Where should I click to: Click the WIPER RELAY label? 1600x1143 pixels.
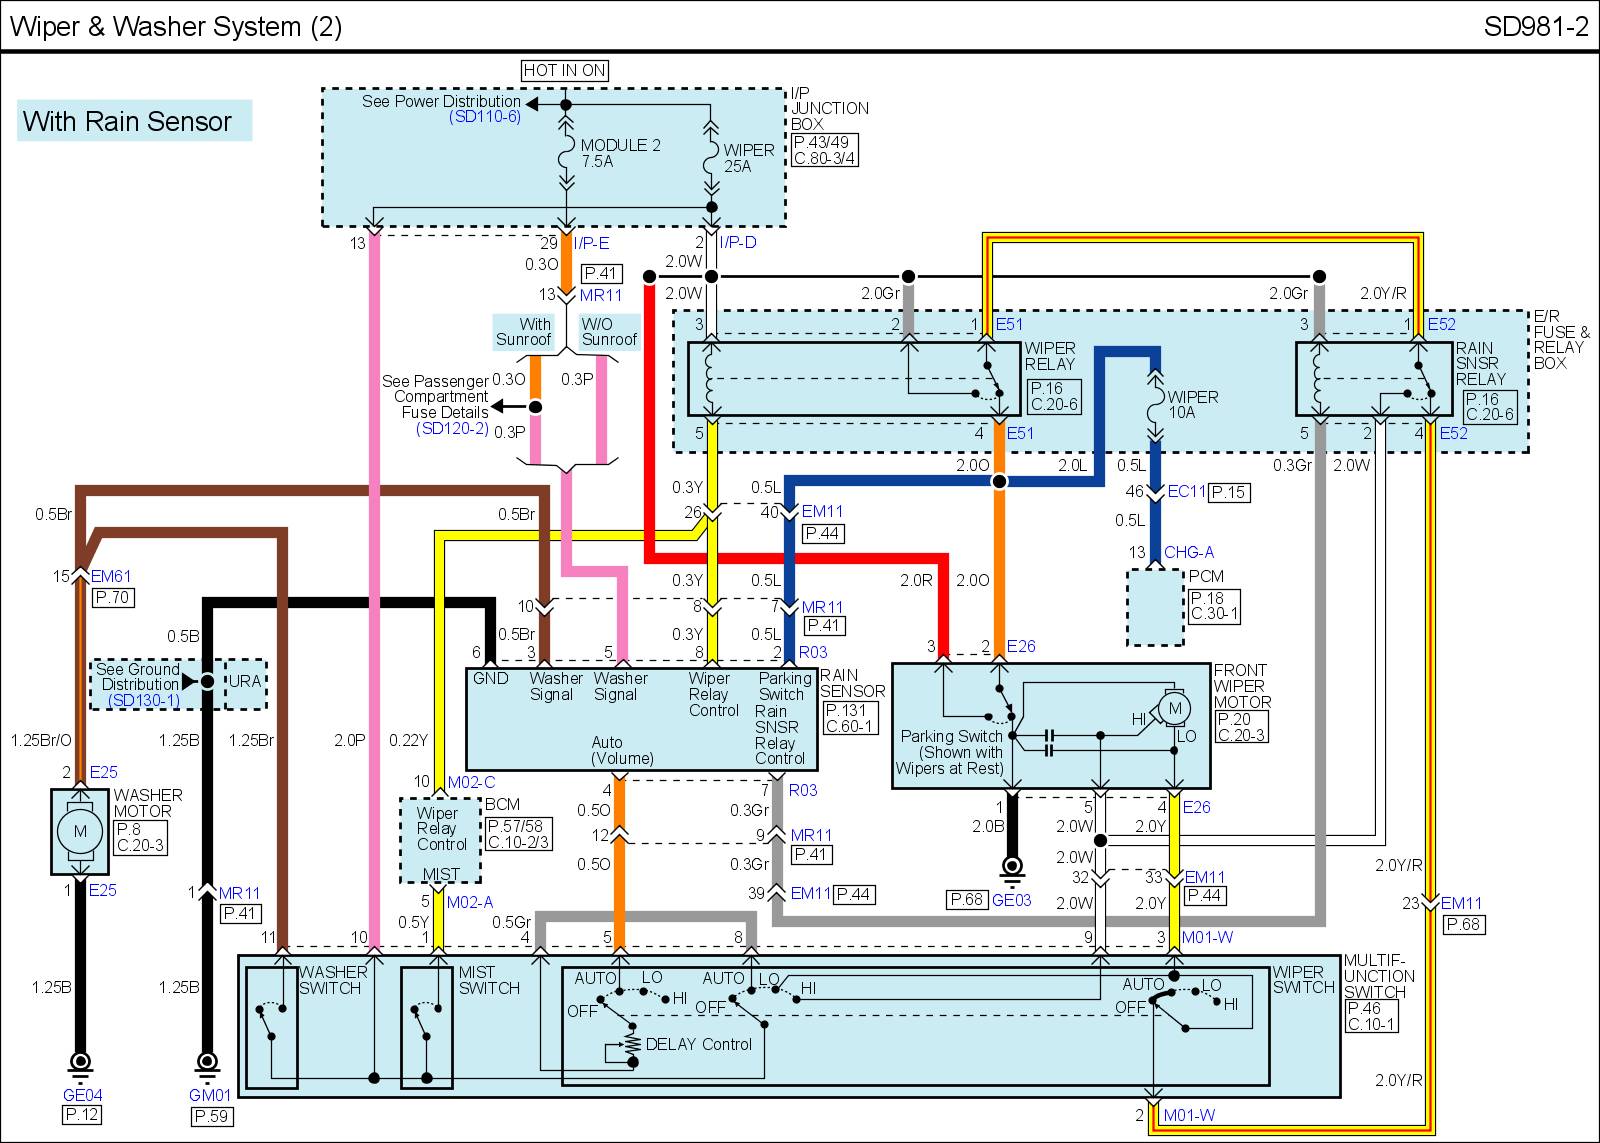point(1050,356)
